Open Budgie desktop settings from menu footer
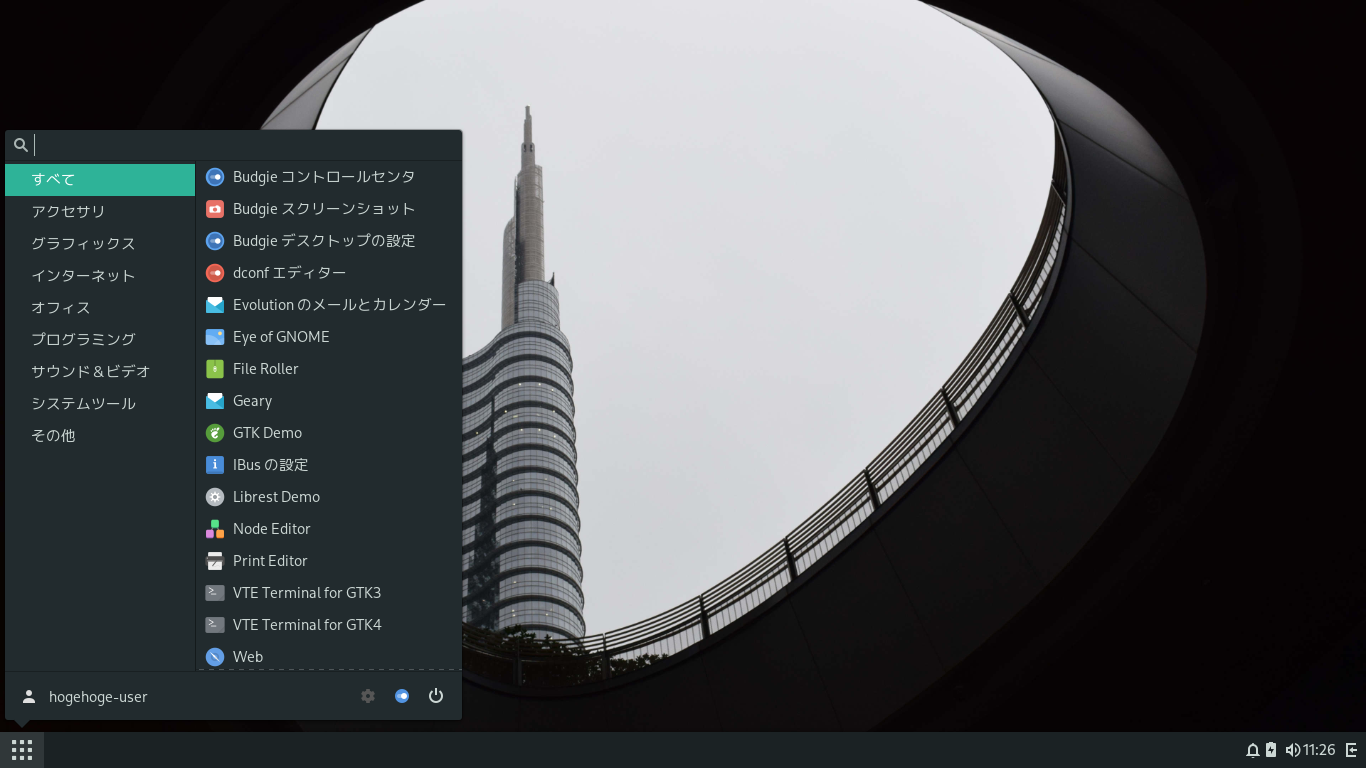Viewport: 1366px width, 768px height. (x=402, y=696)
